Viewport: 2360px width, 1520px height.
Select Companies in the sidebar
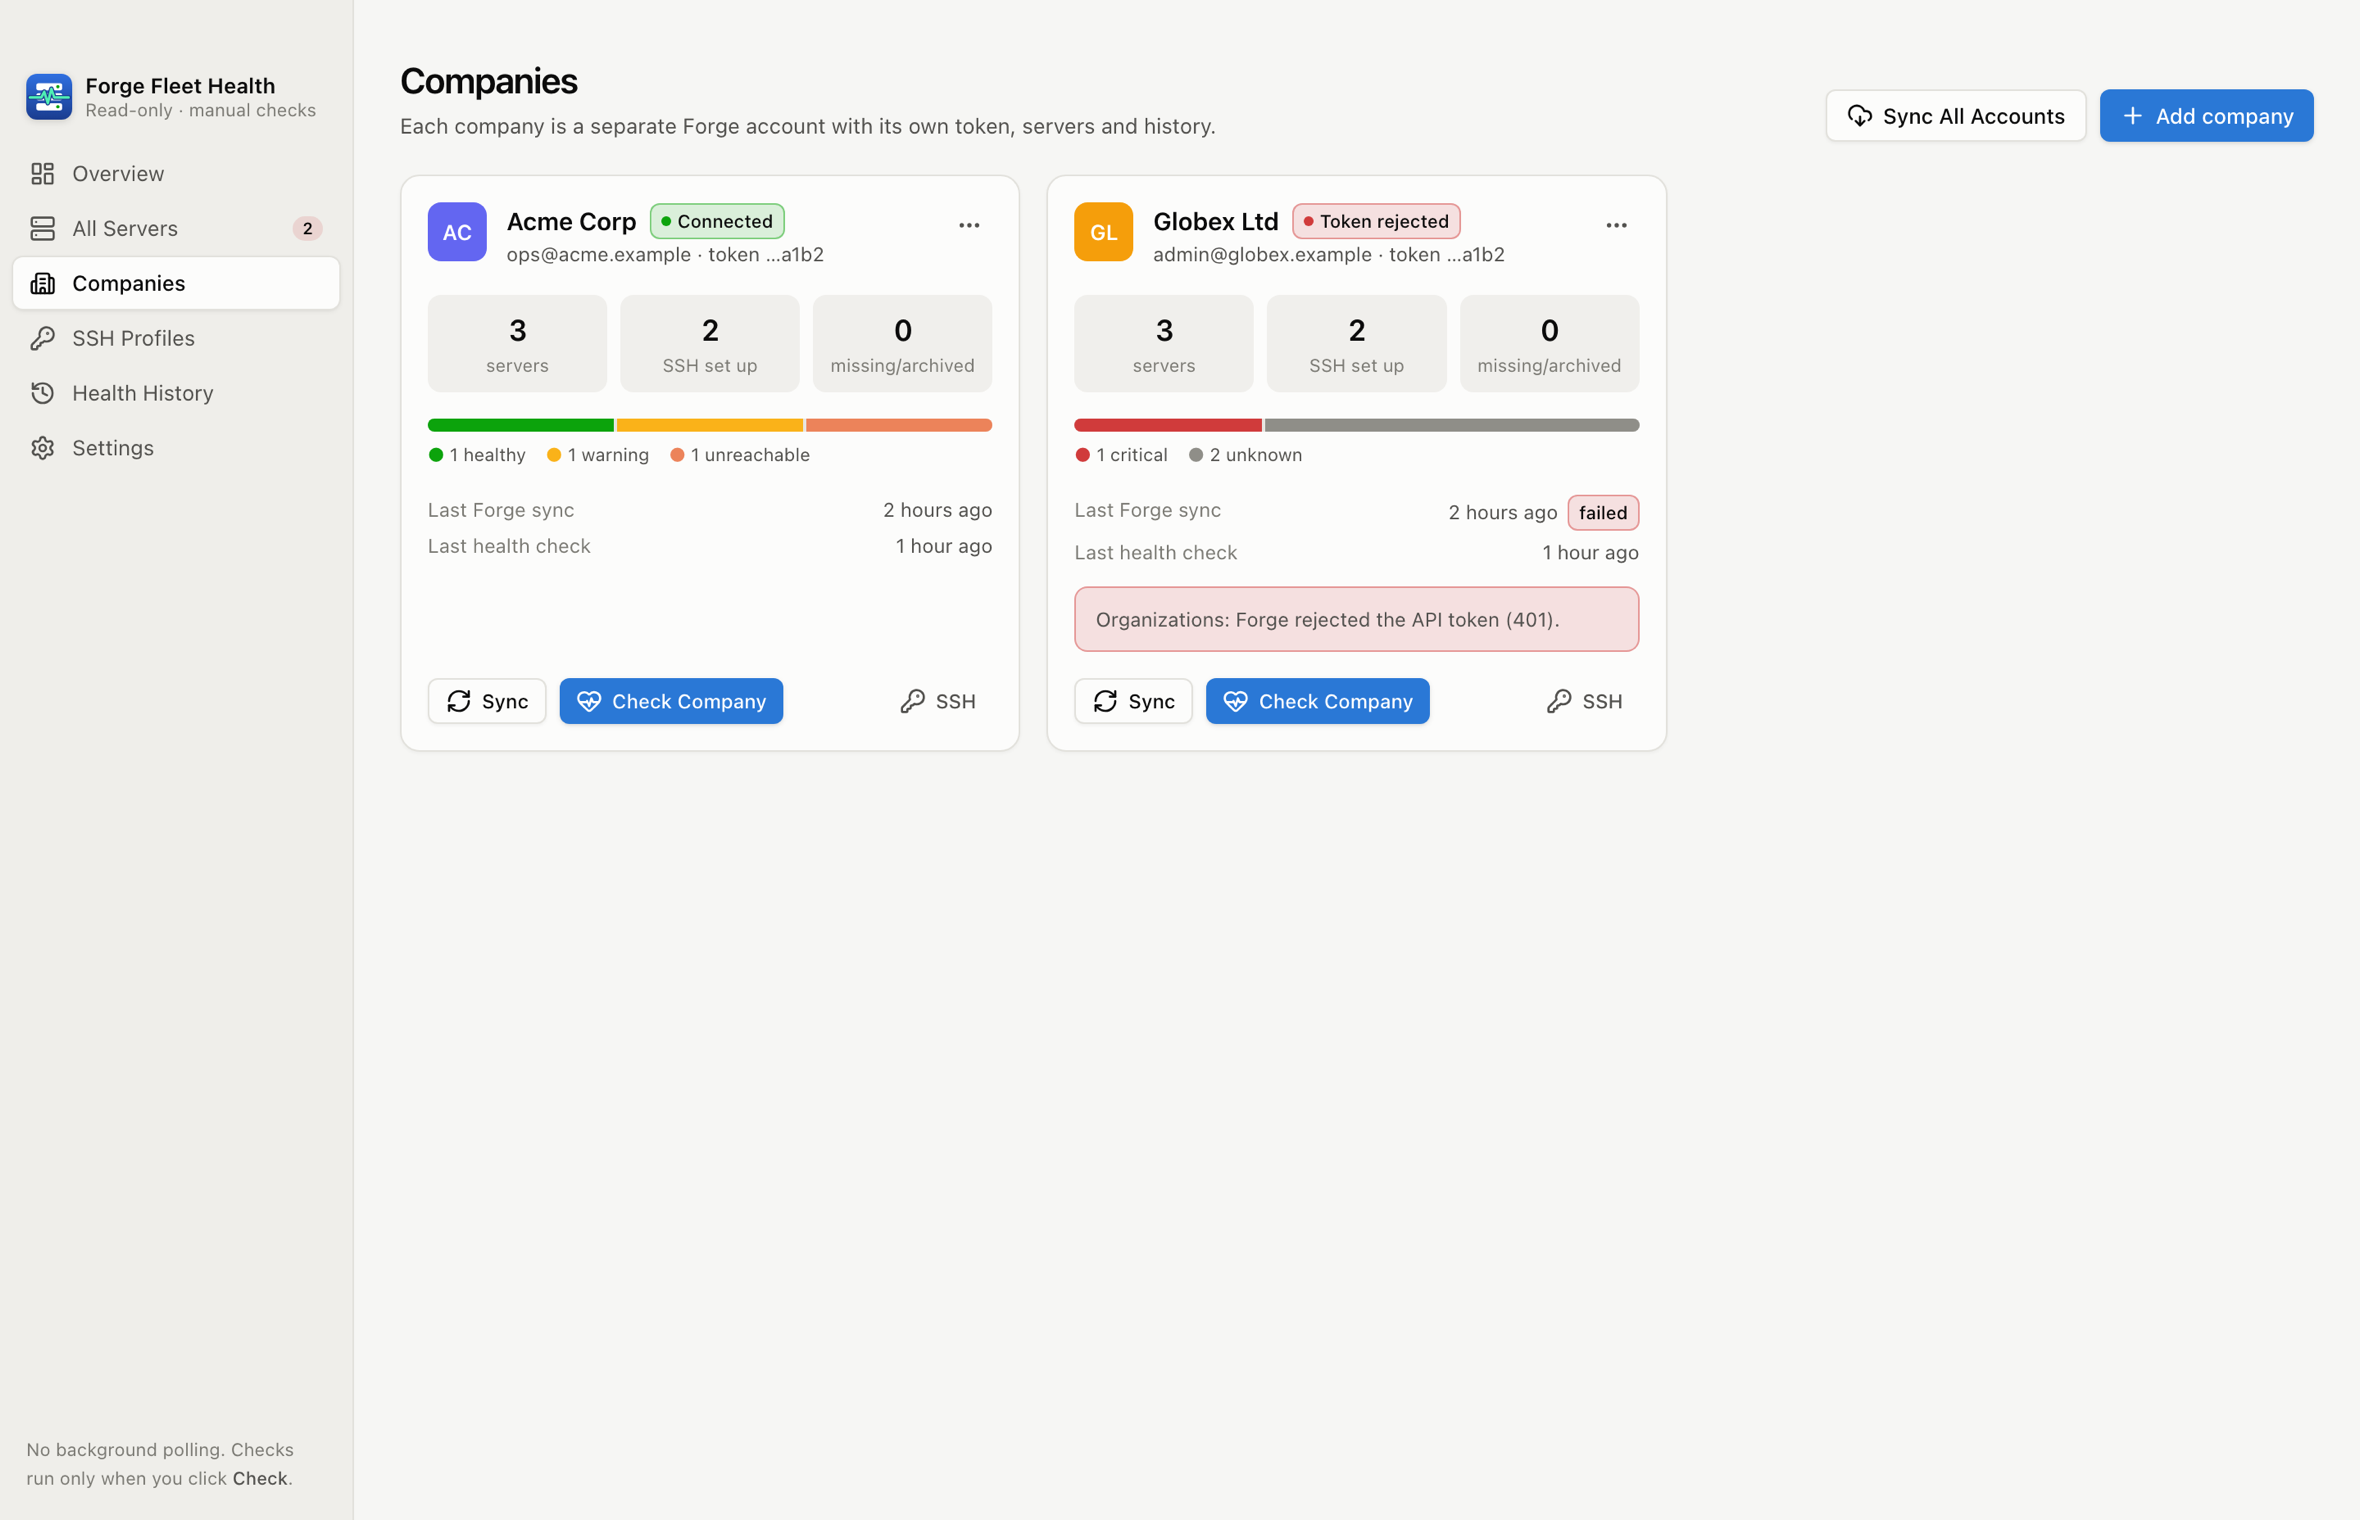176,284
